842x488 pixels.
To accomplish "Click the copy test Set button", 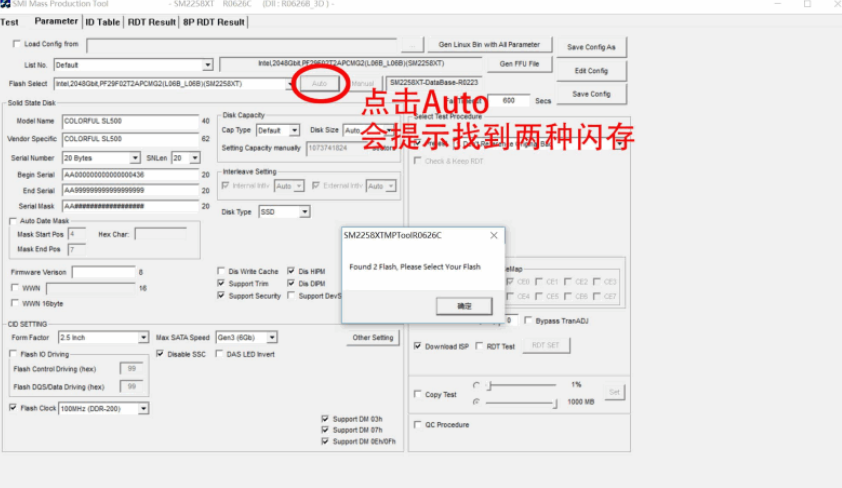I will coord(614,392).
